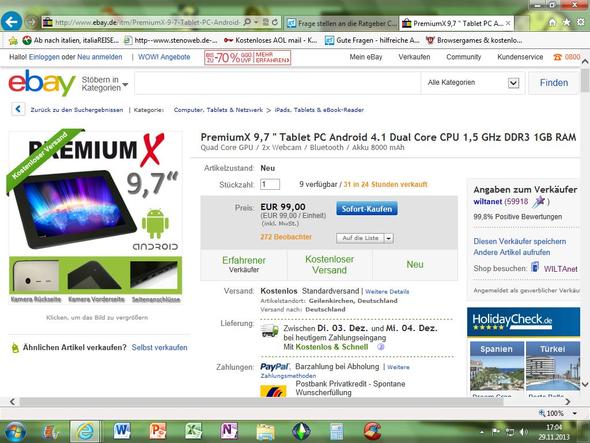590x443 pixels.
Task: Launch OneNote from the taskbar
Action: pyautogui.click(x=229, y=431)
